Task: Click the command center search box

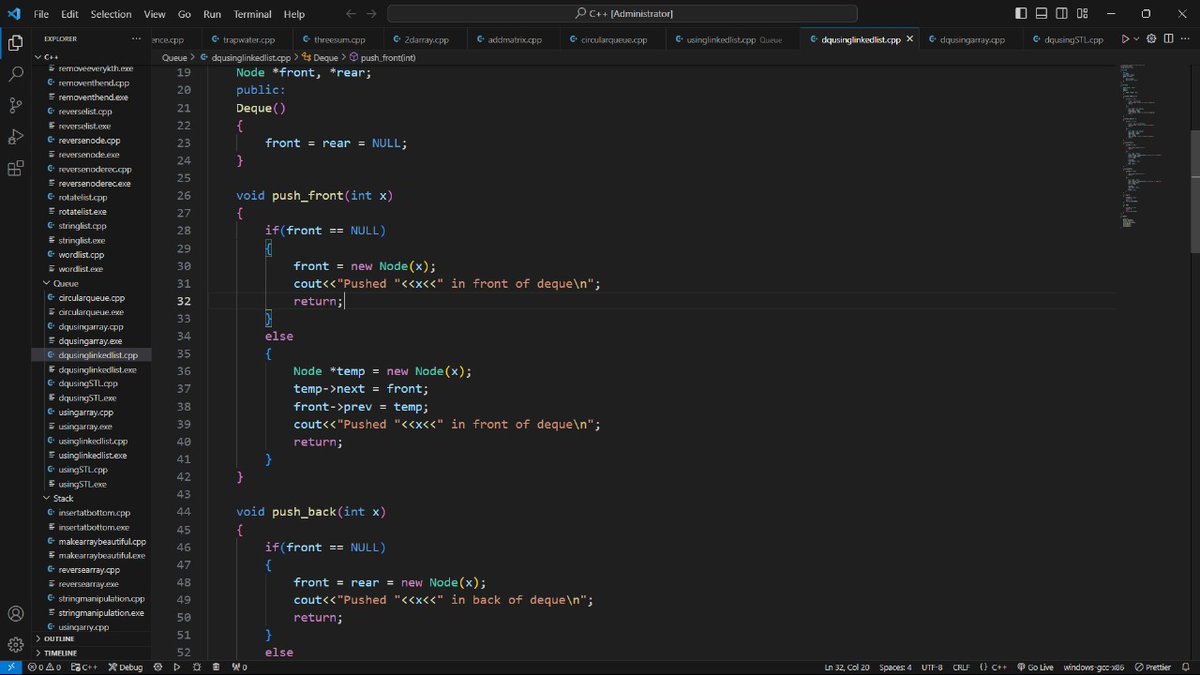Action: (622, 14)
